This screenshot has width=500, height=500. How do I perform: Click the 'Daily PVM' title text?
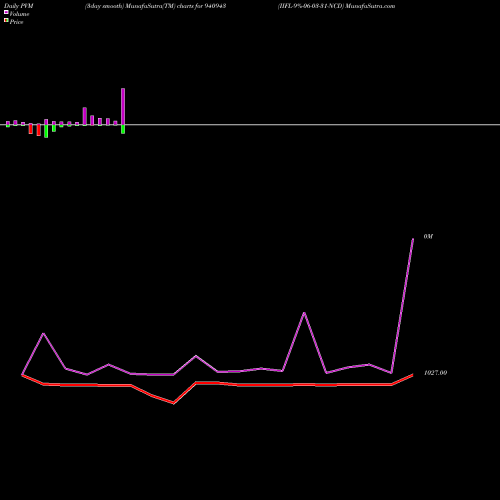19,6
